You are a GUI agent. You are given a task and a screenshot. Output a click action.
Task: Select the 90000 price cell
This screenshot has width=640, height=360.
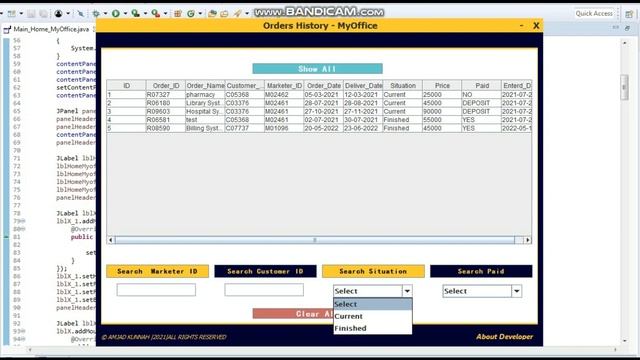coord(442,111)
